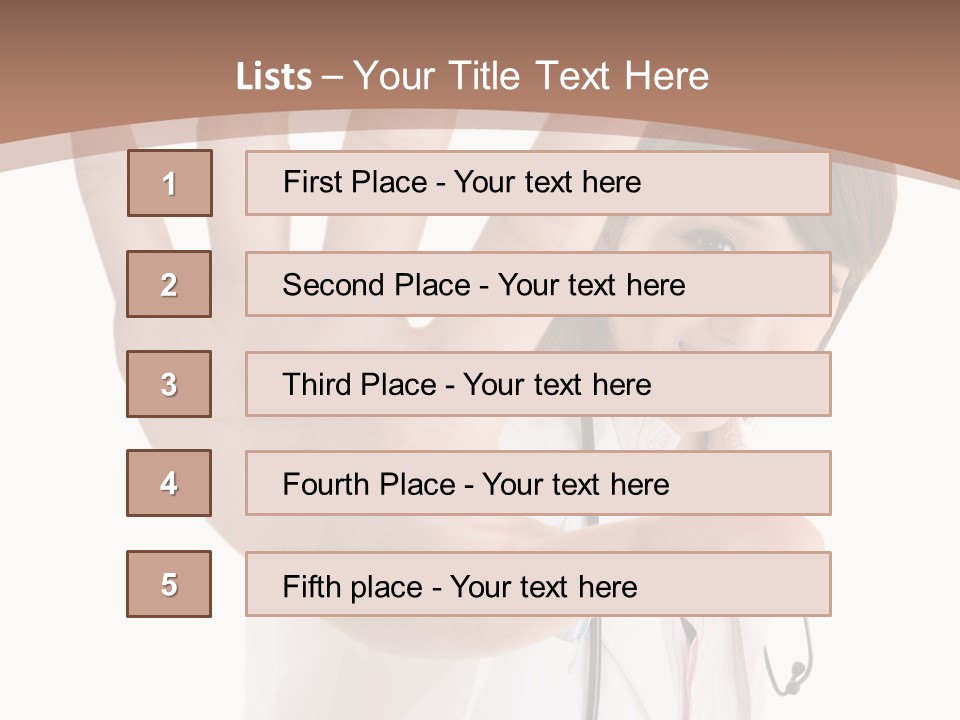Click the number 3 box

(169, 384)
